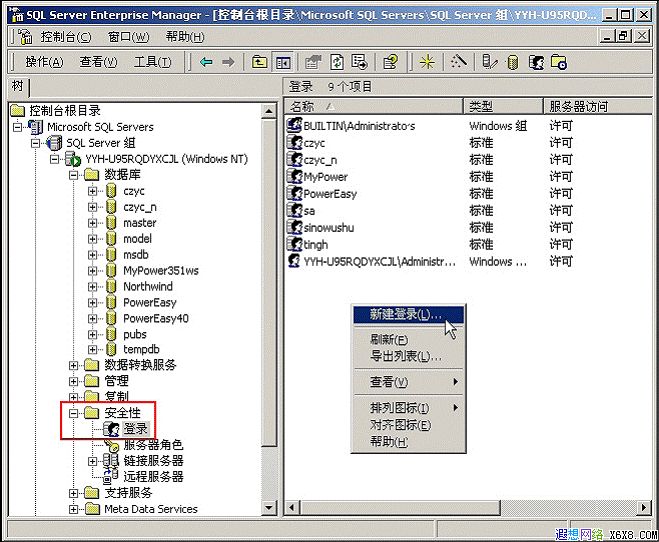Sort by the 服务器访问 column header
The height and width of the screenshot is (542, 659).
tap(598, 106)
